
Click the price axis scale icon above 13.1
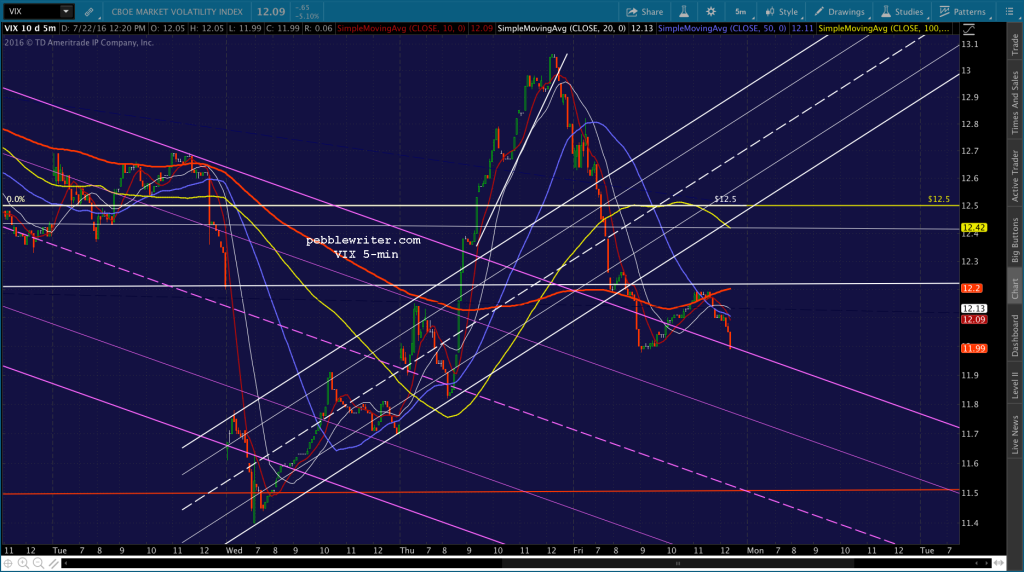tap(968, 29)
